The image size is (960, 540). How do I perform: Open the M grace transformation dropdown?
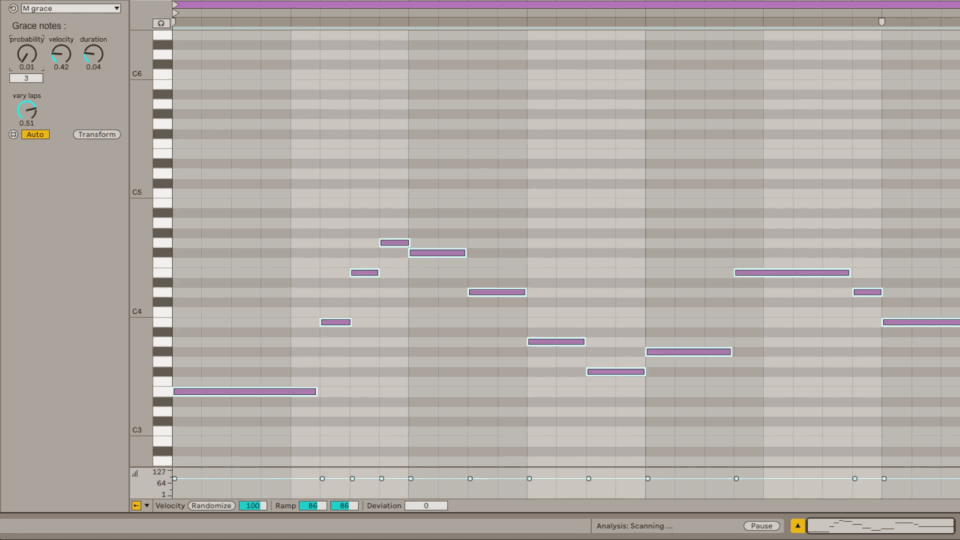(x=70, y=8)
